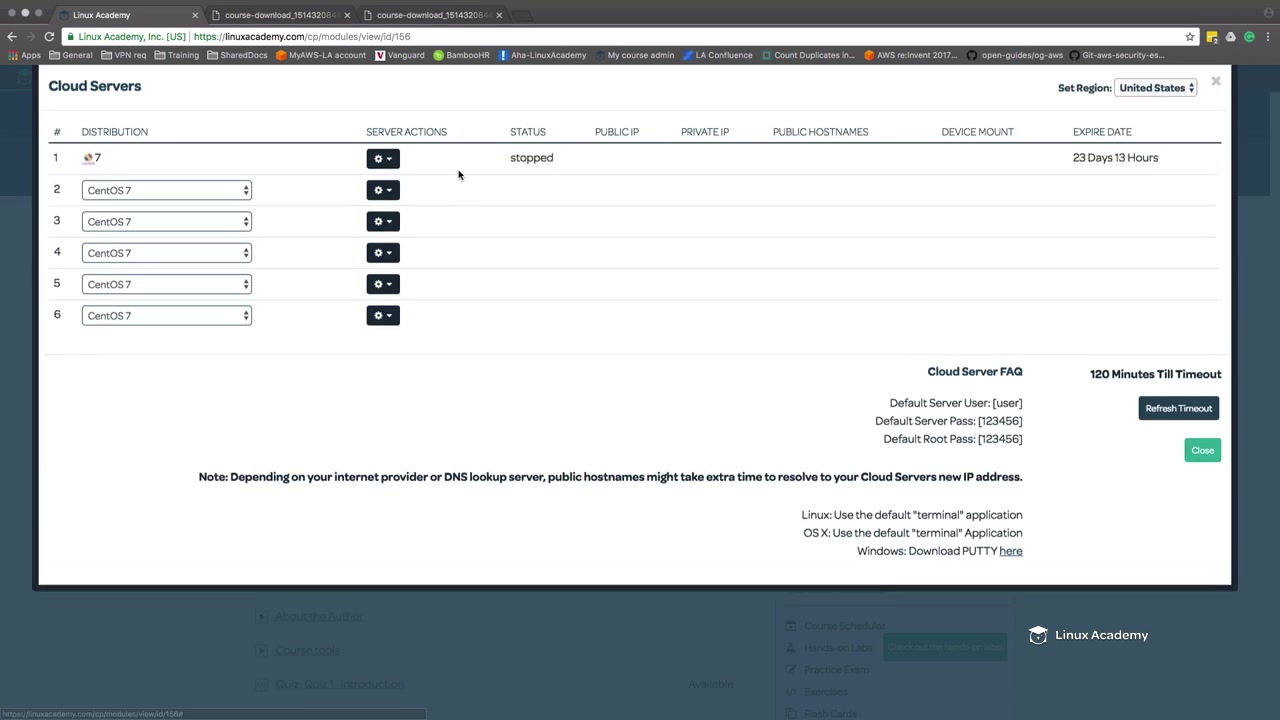1280x720 pixels.
Task: Click the Cloud Servers dialog title
Action: pyautogui.click(x=95, y=86)
